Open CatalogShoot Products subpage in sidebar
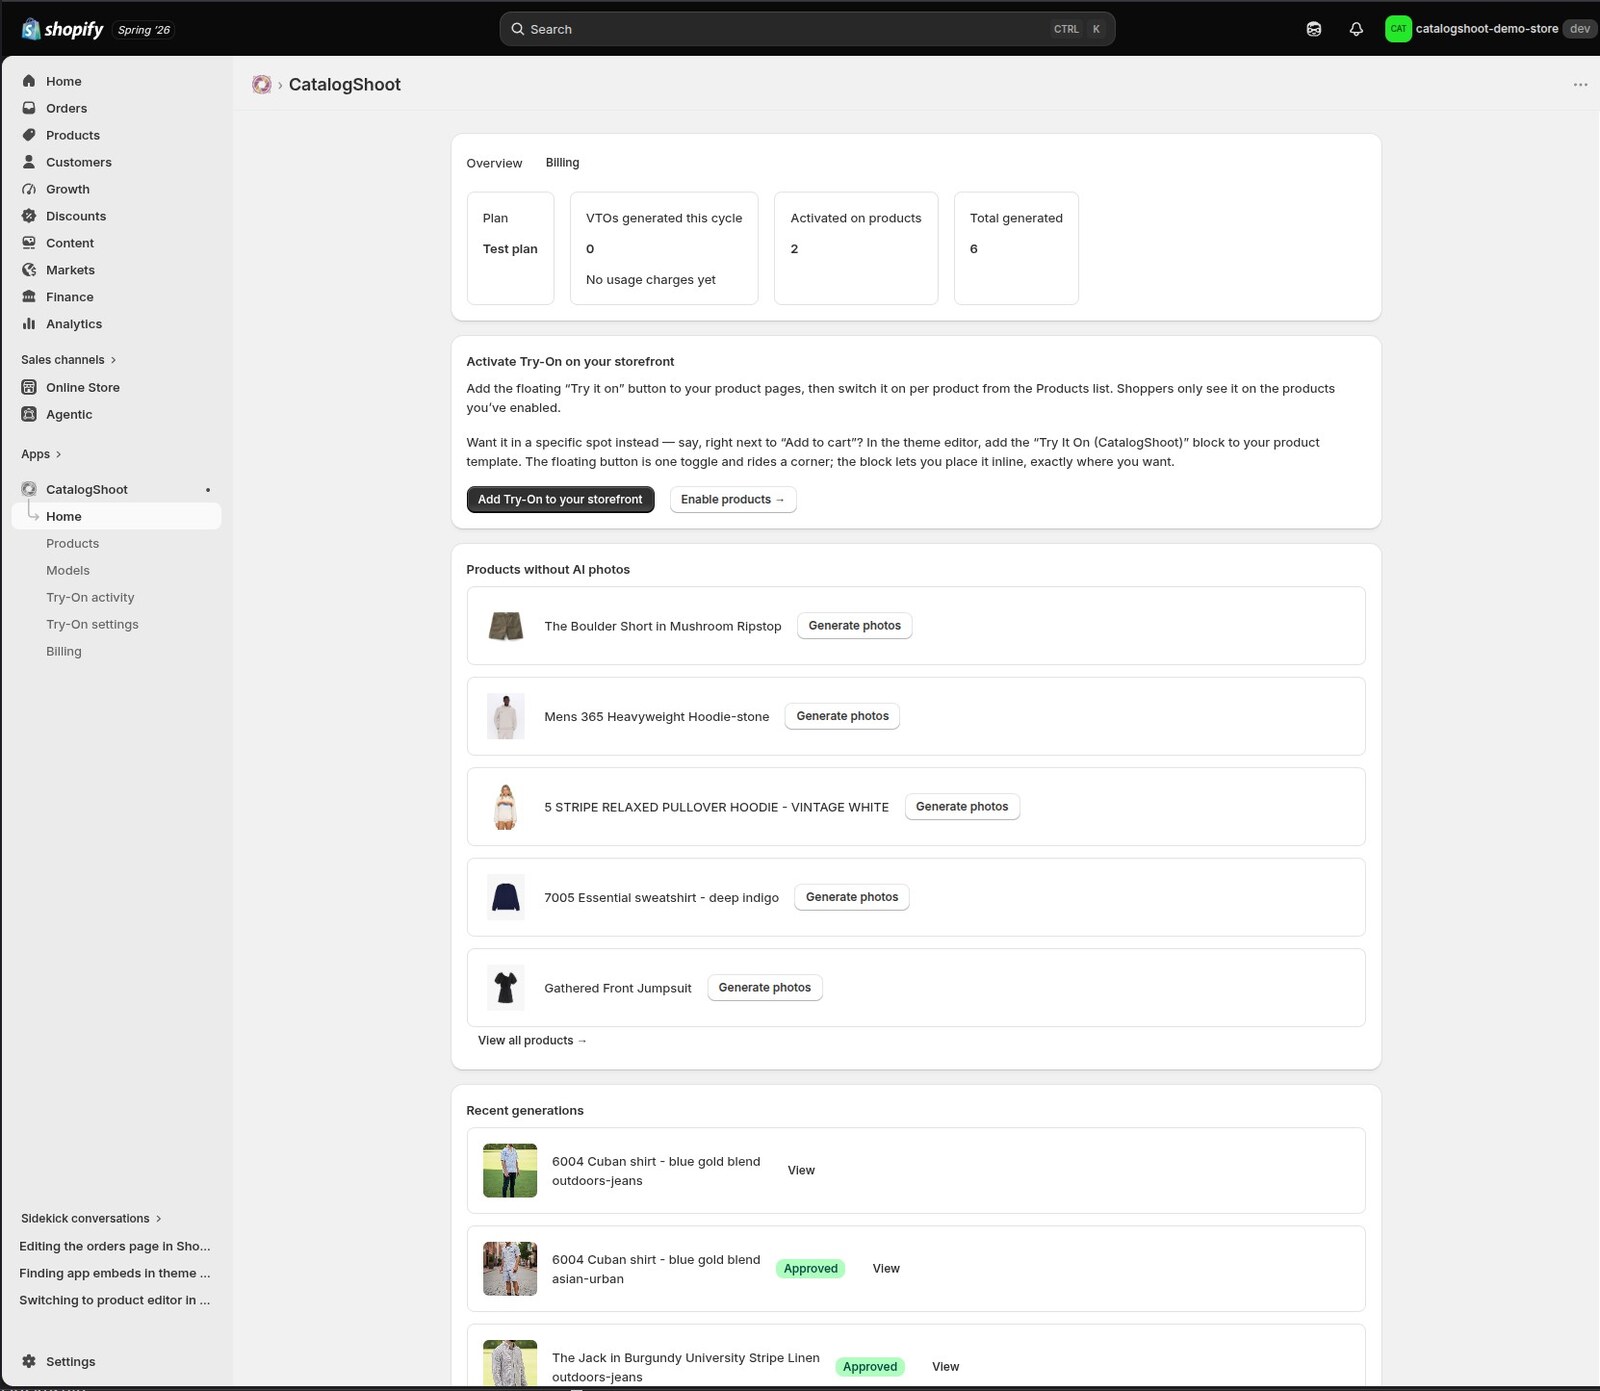 (73, 543)
